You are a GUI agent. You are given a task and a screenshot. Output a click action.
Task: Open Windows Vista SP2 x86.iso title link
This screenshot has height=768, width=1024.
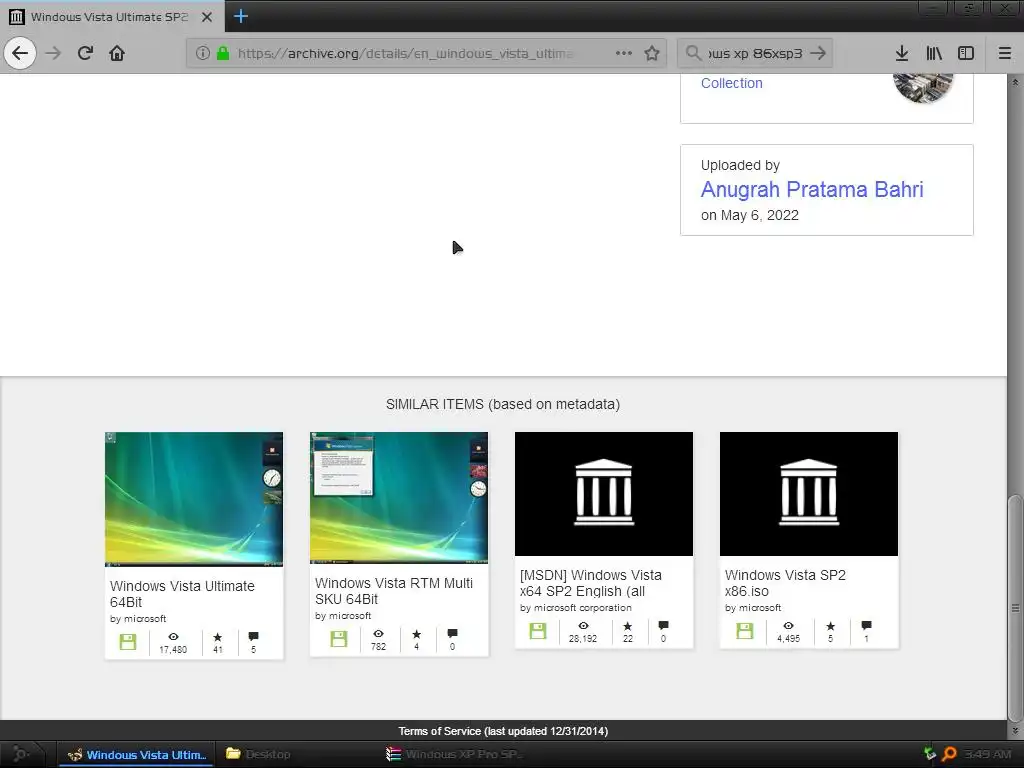(x=785, y=583)
